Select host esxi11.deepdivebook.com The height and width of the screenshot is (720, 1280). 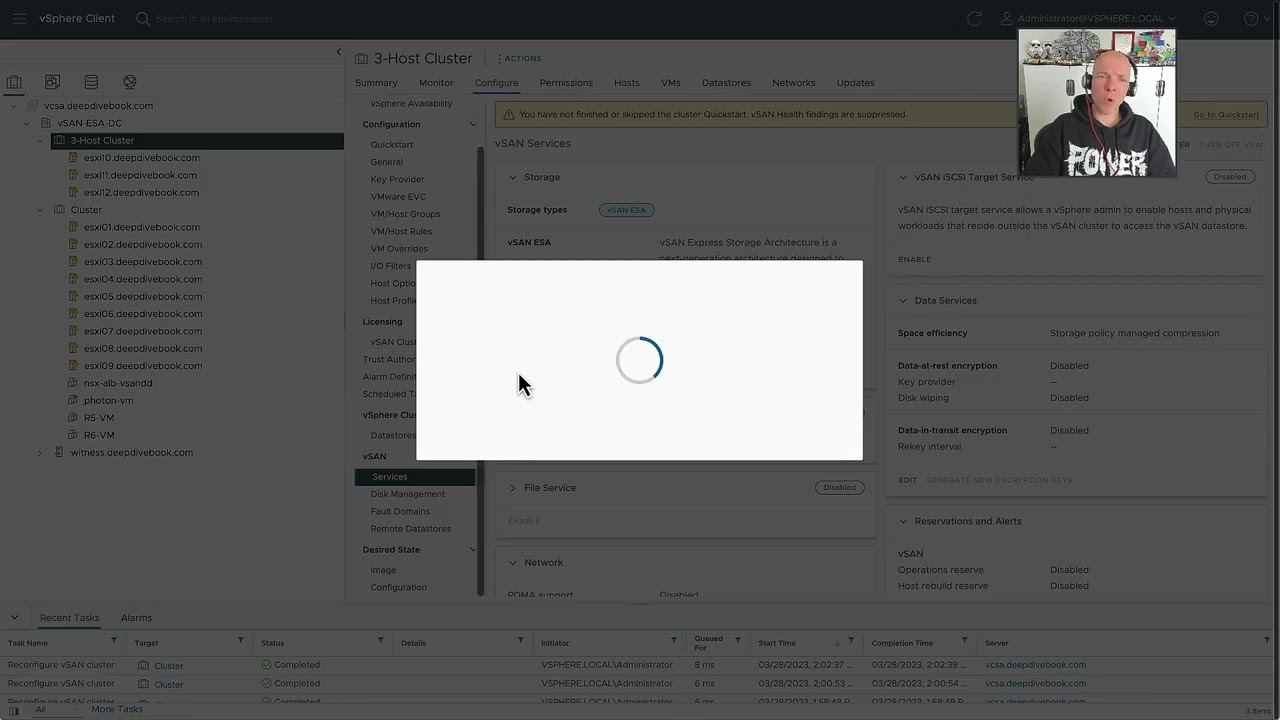(x=140, y=175)
